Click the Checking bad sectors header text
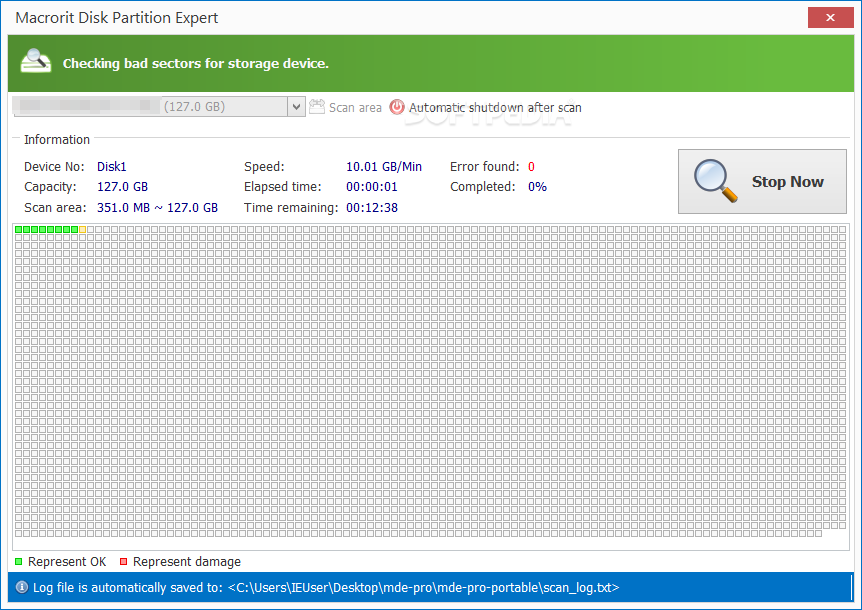The height and width of the screenshot is (610, 862). pos(195,63)
